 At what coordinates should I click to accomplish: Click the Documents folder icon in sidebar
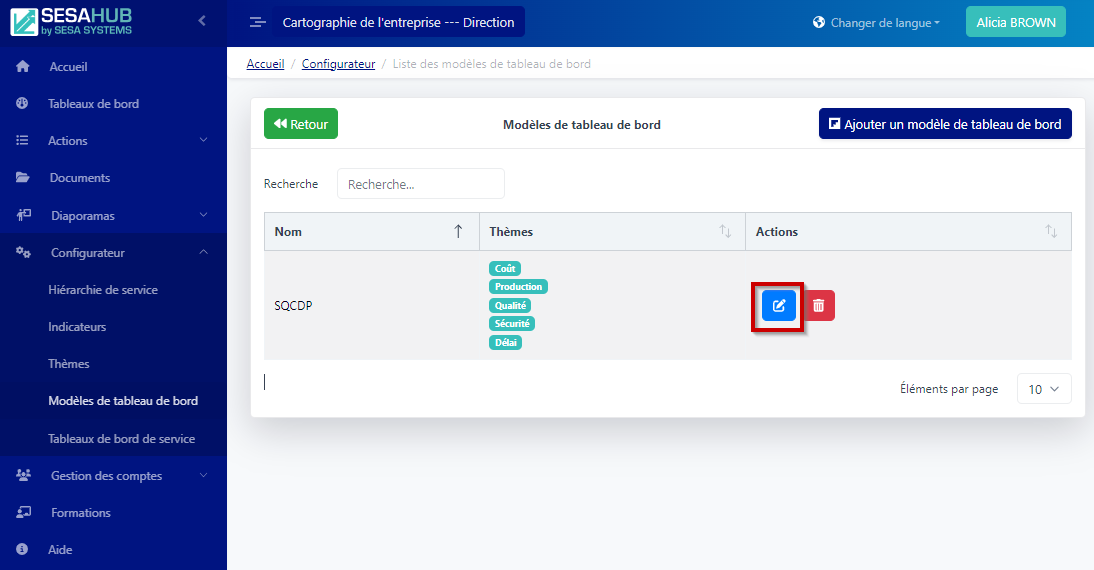coord(23,178)
